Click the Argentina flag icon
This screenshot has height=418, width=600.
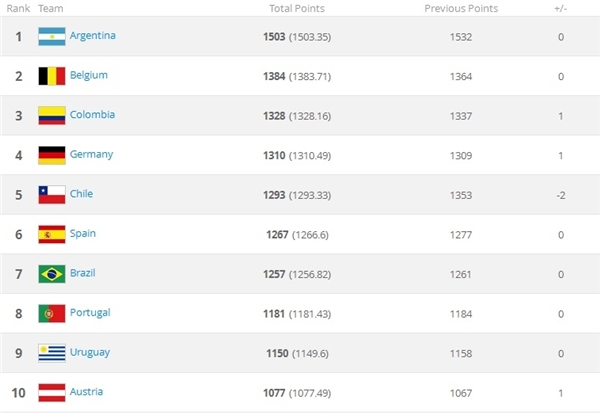click(52, 37)
